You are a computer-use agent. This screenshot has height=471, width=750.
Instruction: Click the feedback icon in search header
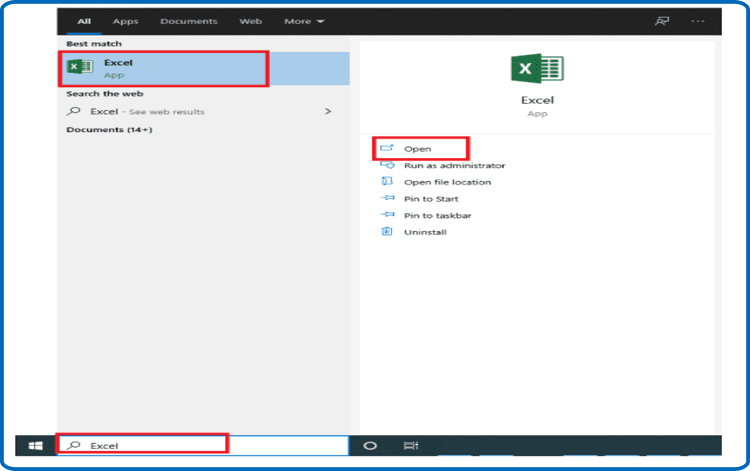tap(660, 20)
